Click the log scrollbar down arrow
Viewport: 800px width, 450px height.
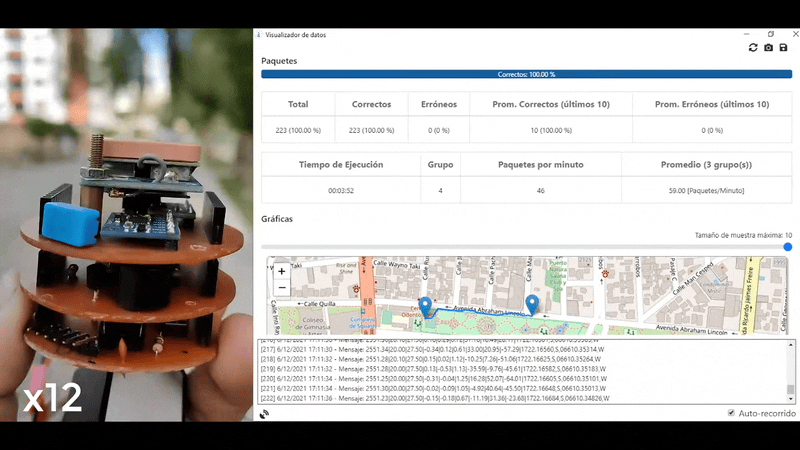click(x=790, y=399)
